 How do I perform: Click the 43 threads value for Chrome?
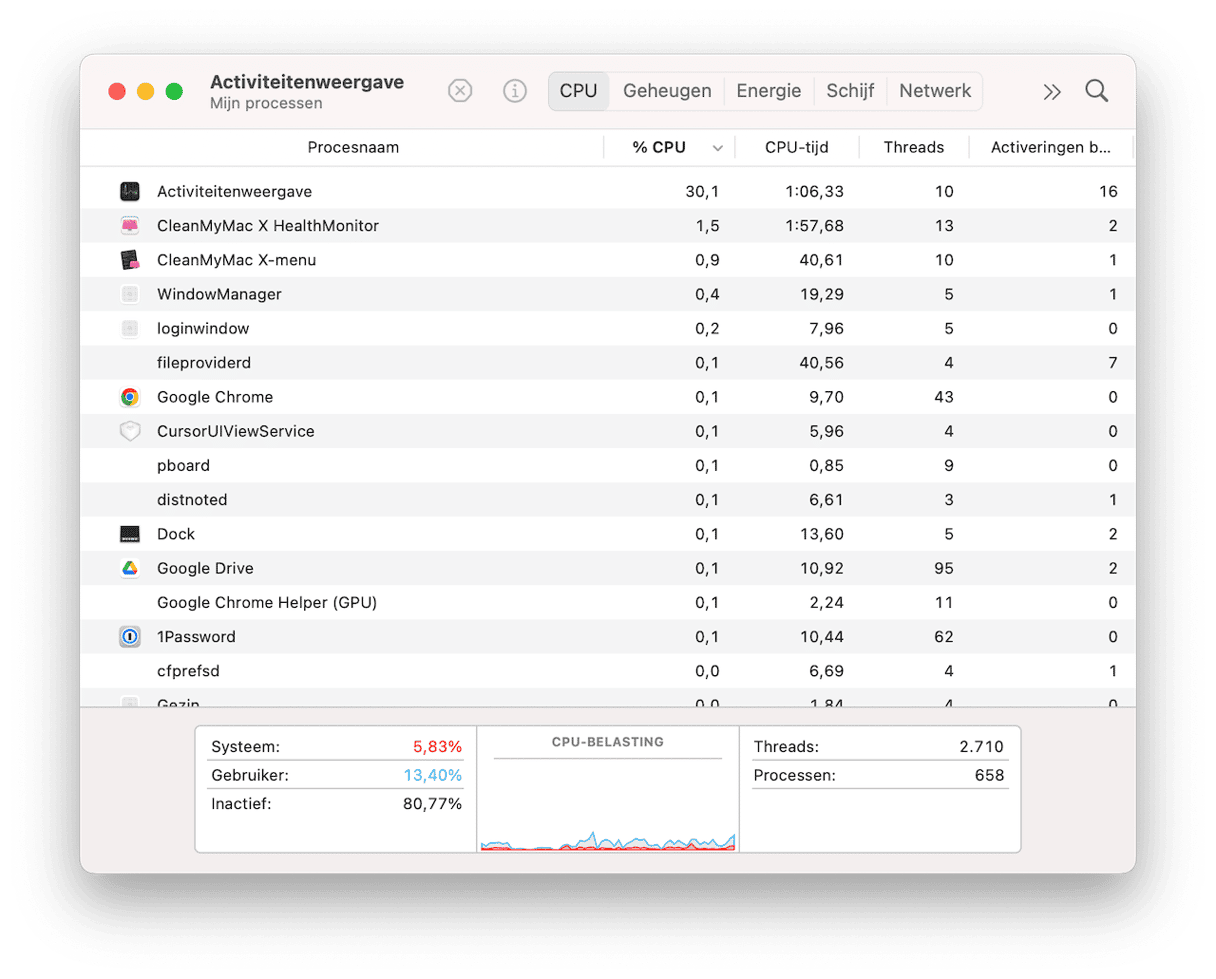click(943, 397)
